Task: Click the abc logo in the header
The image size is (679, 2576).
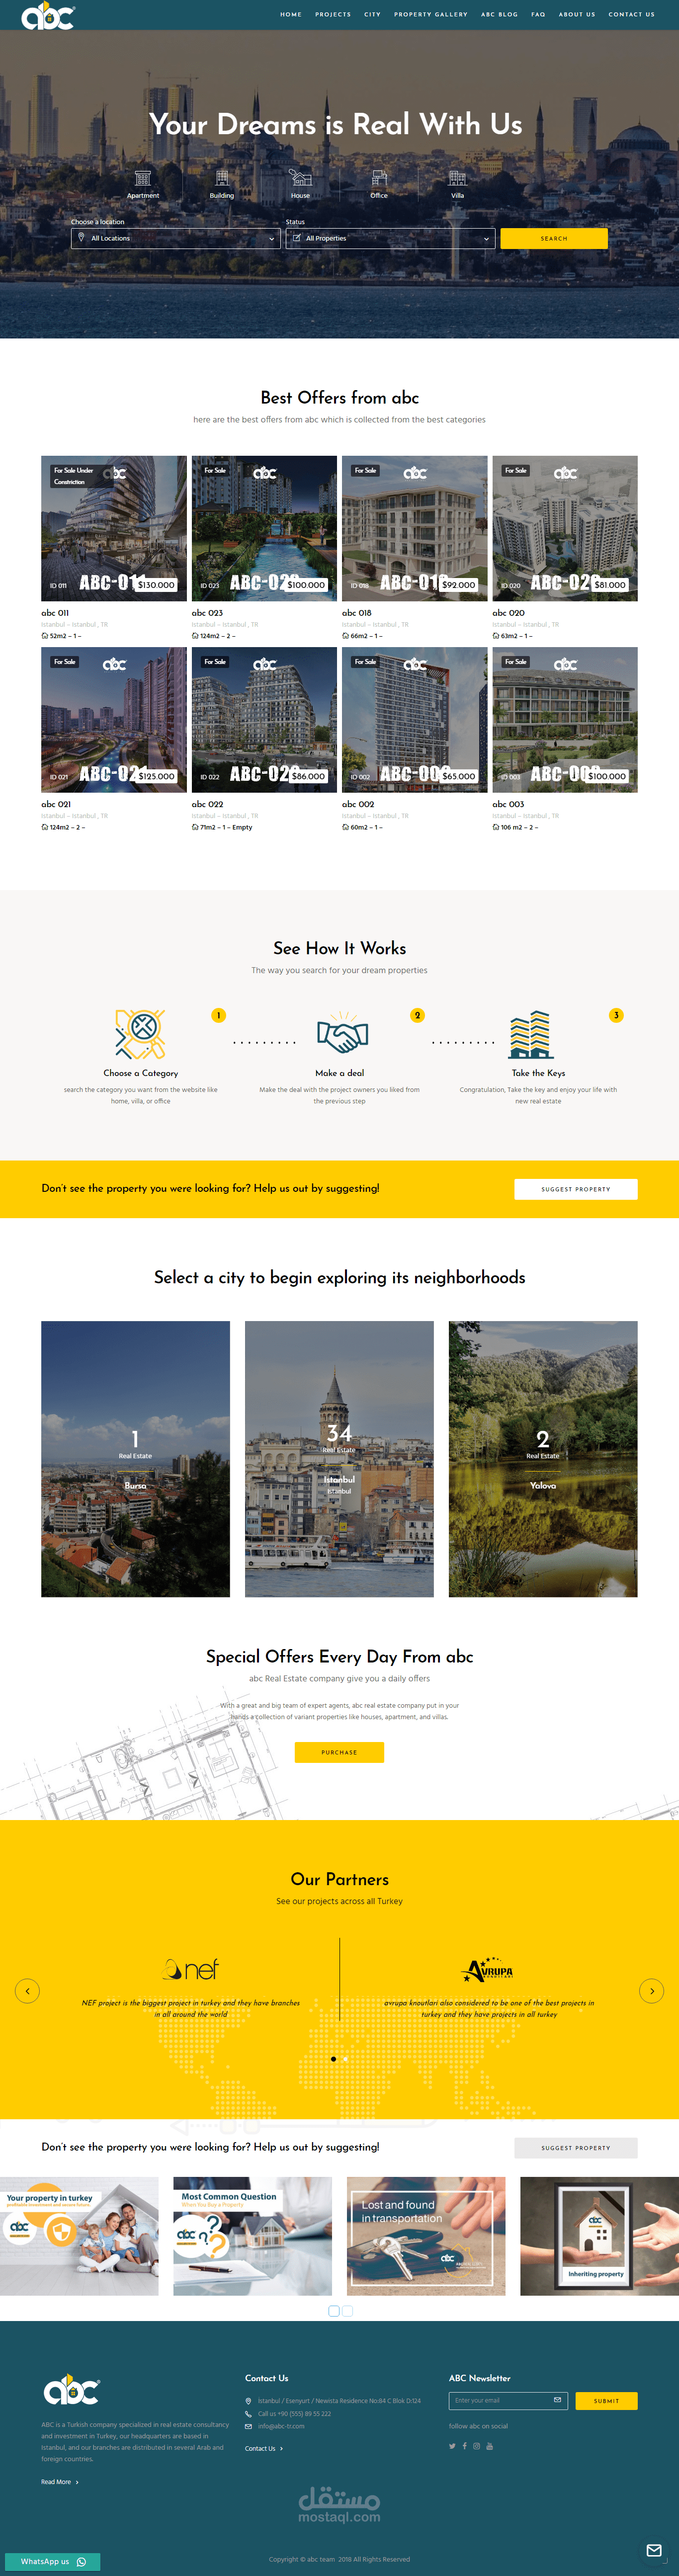Action: point(48,15)
